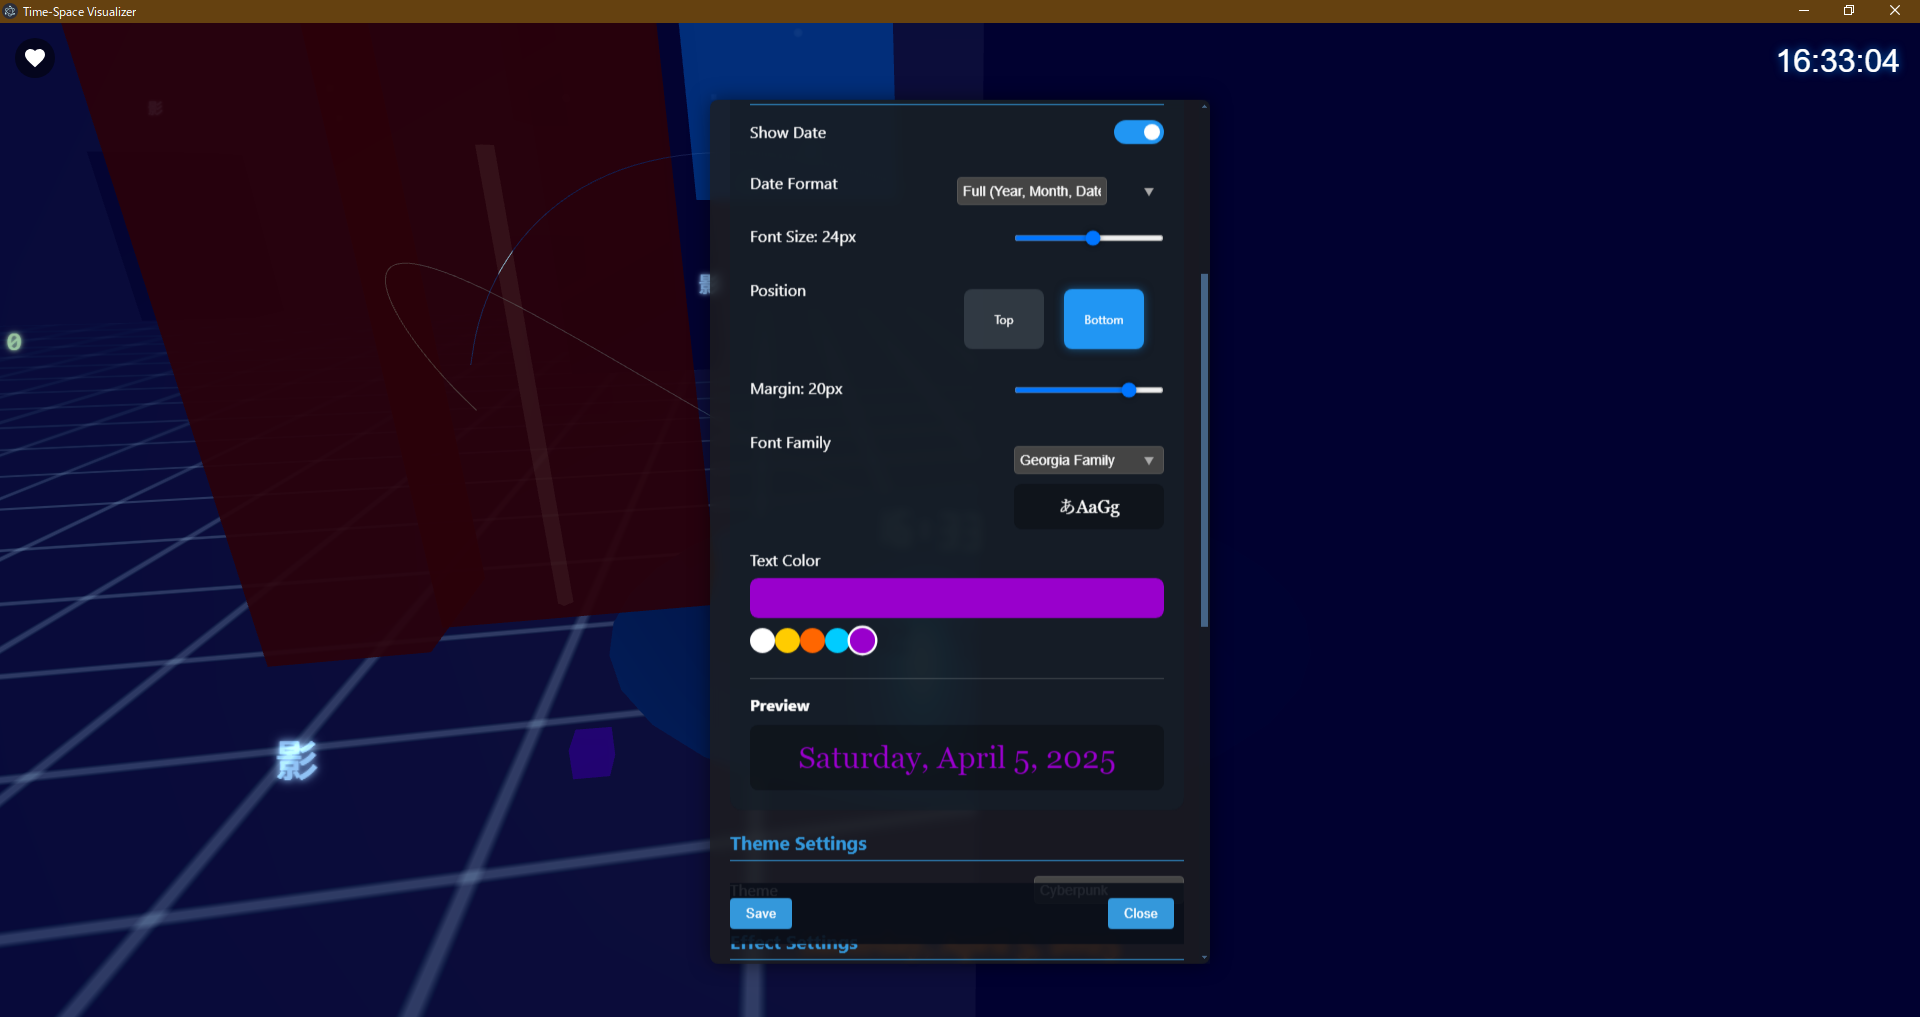The width and height of the screenshot is (1920, 1017).
Task: Open the Date Format dropdown
Action: click(x=1031, y=191)
